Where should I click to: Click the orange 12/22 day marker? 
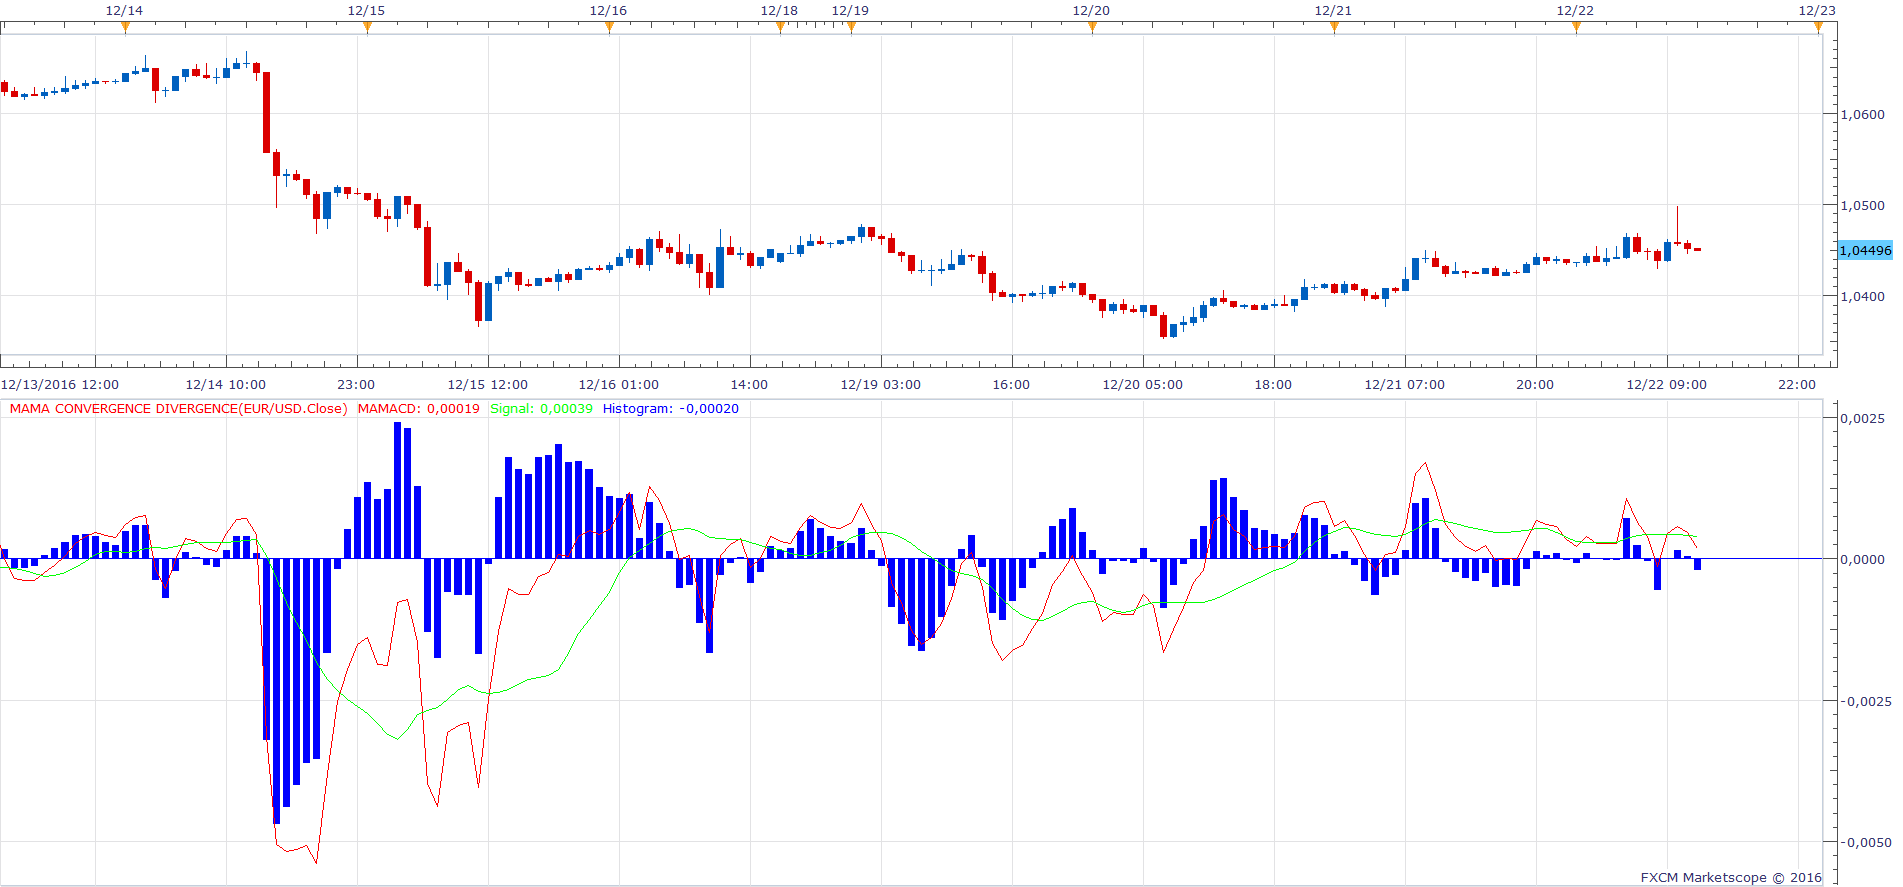[1576, 27]
